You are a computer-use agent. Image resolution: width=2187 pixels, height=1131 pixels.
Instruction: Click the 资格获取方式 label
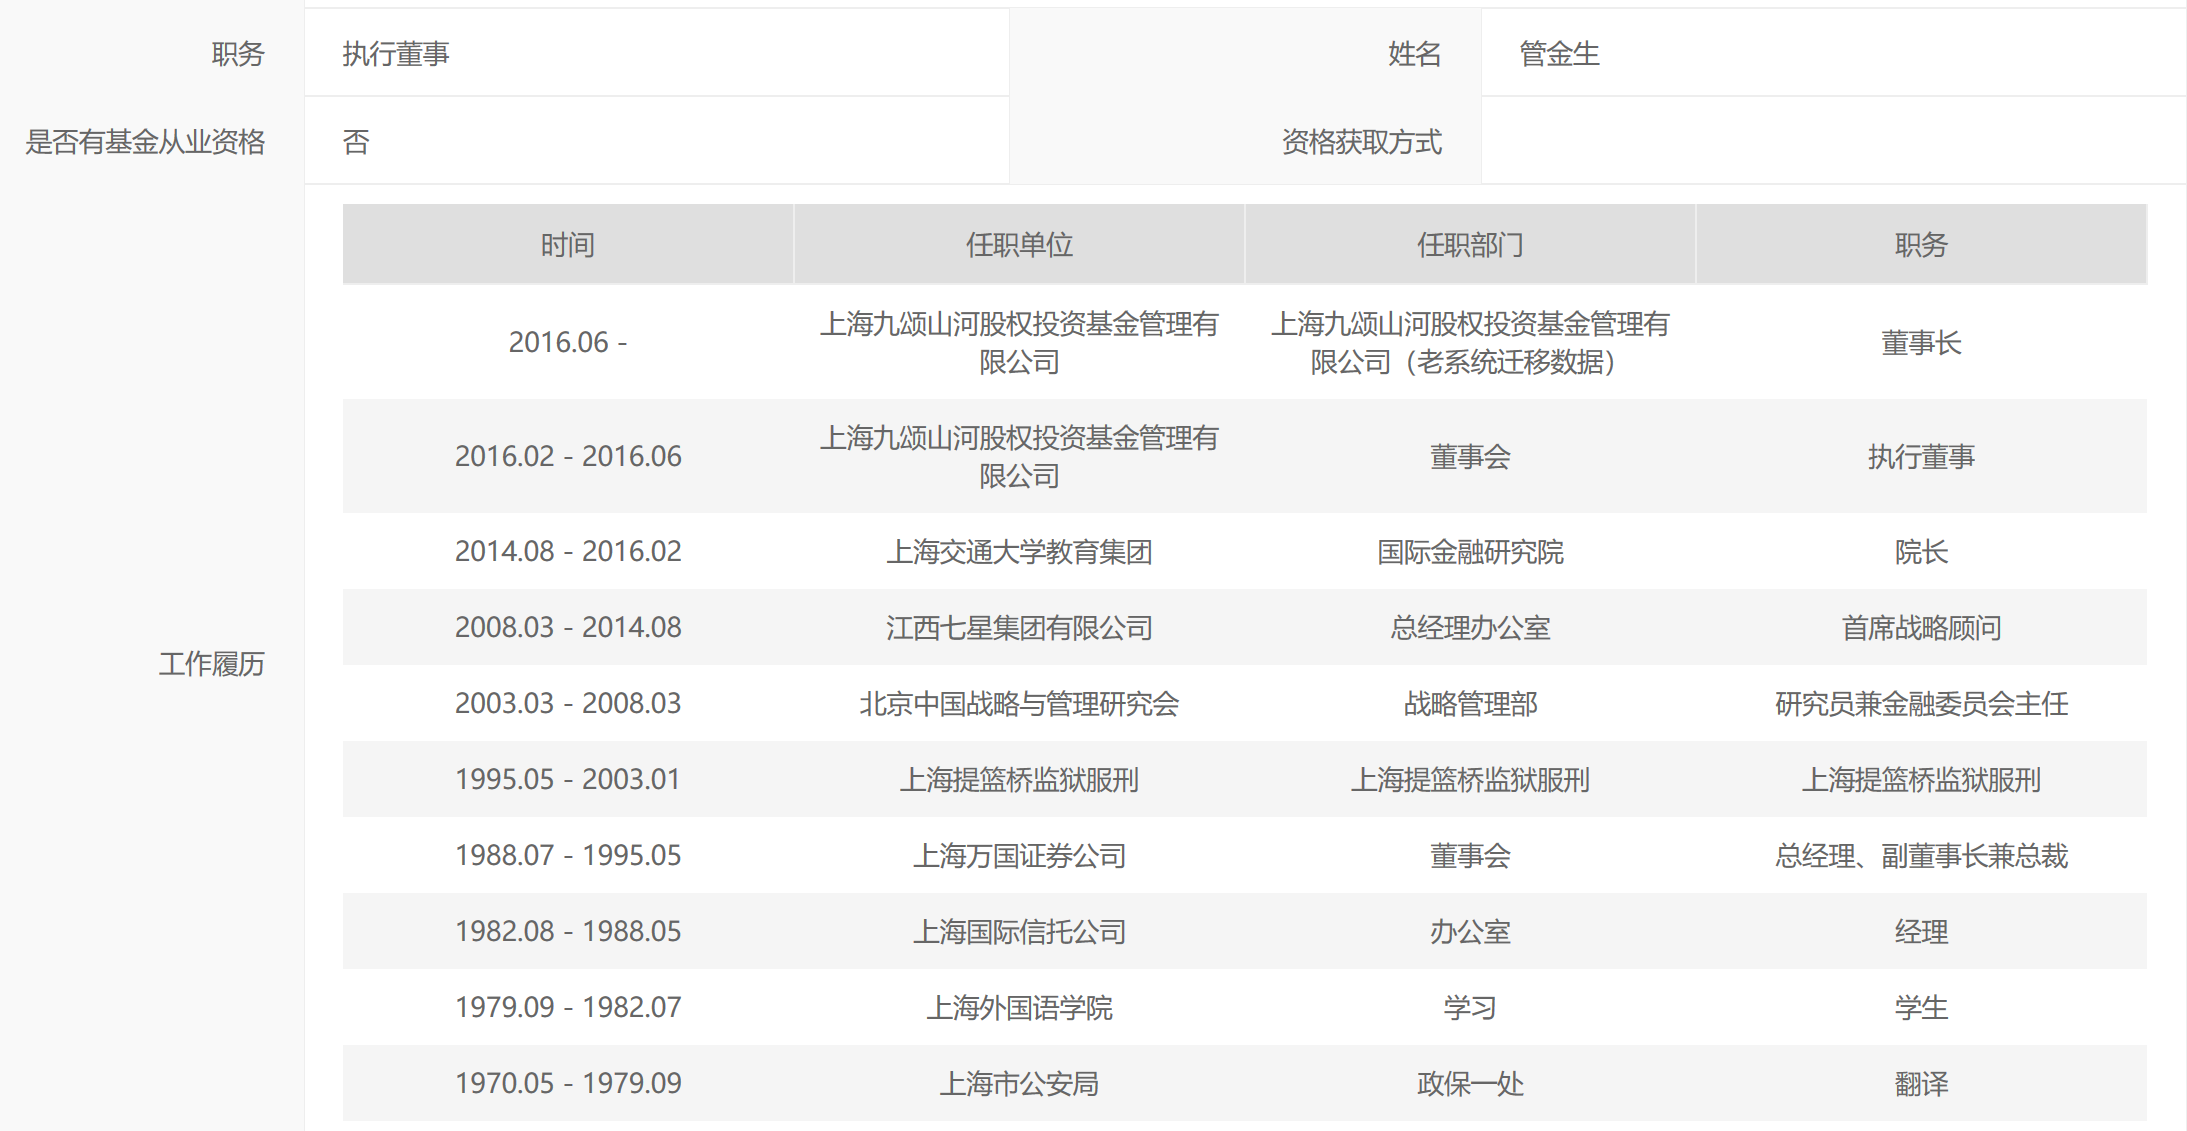(x=1361, y=142)
